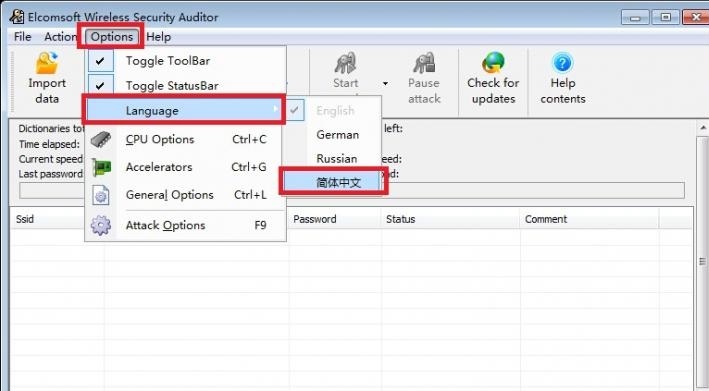
Task: Open Attack Options from the menu
Action: 185,225
